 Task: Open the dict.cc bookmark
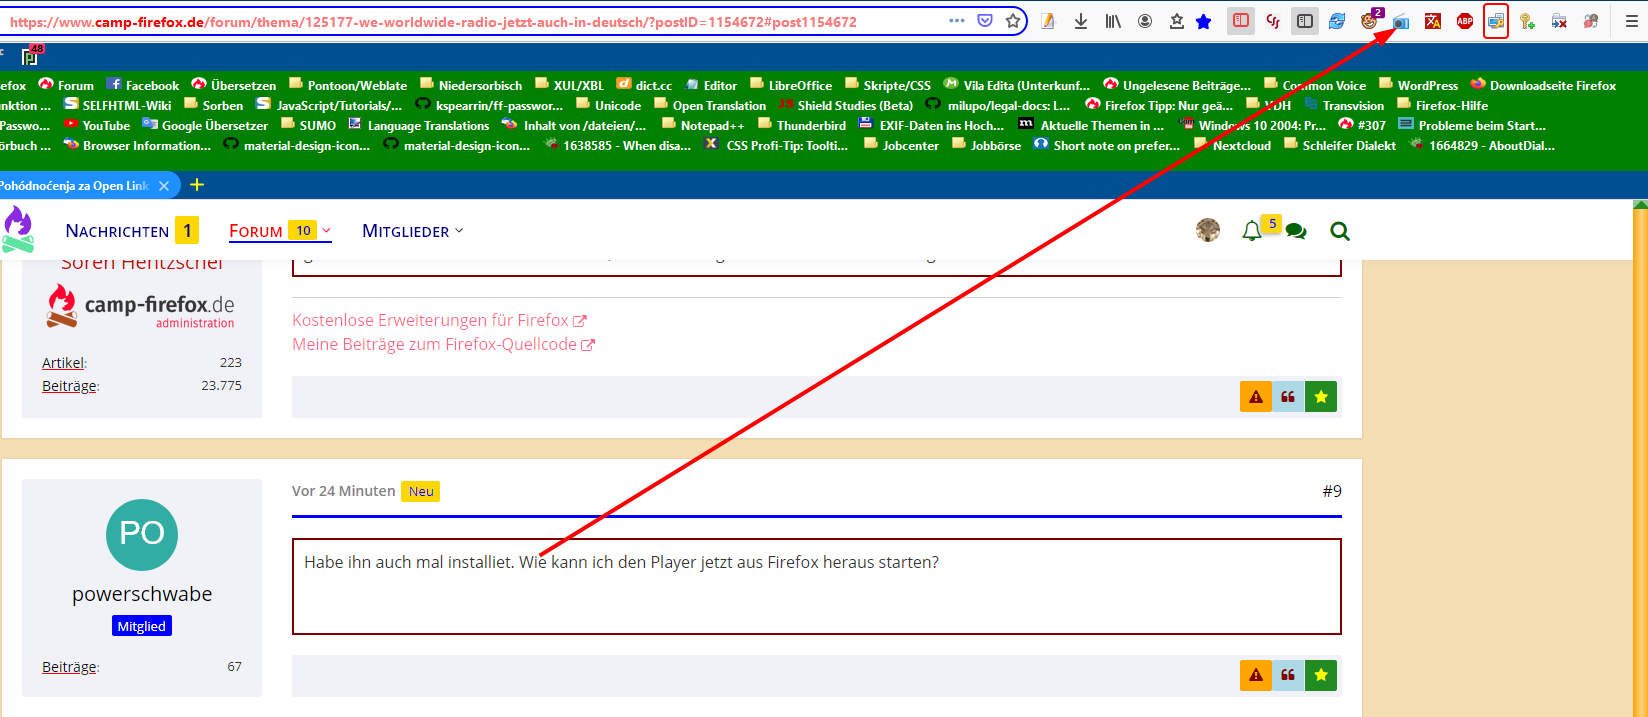(x=644, y=85)
